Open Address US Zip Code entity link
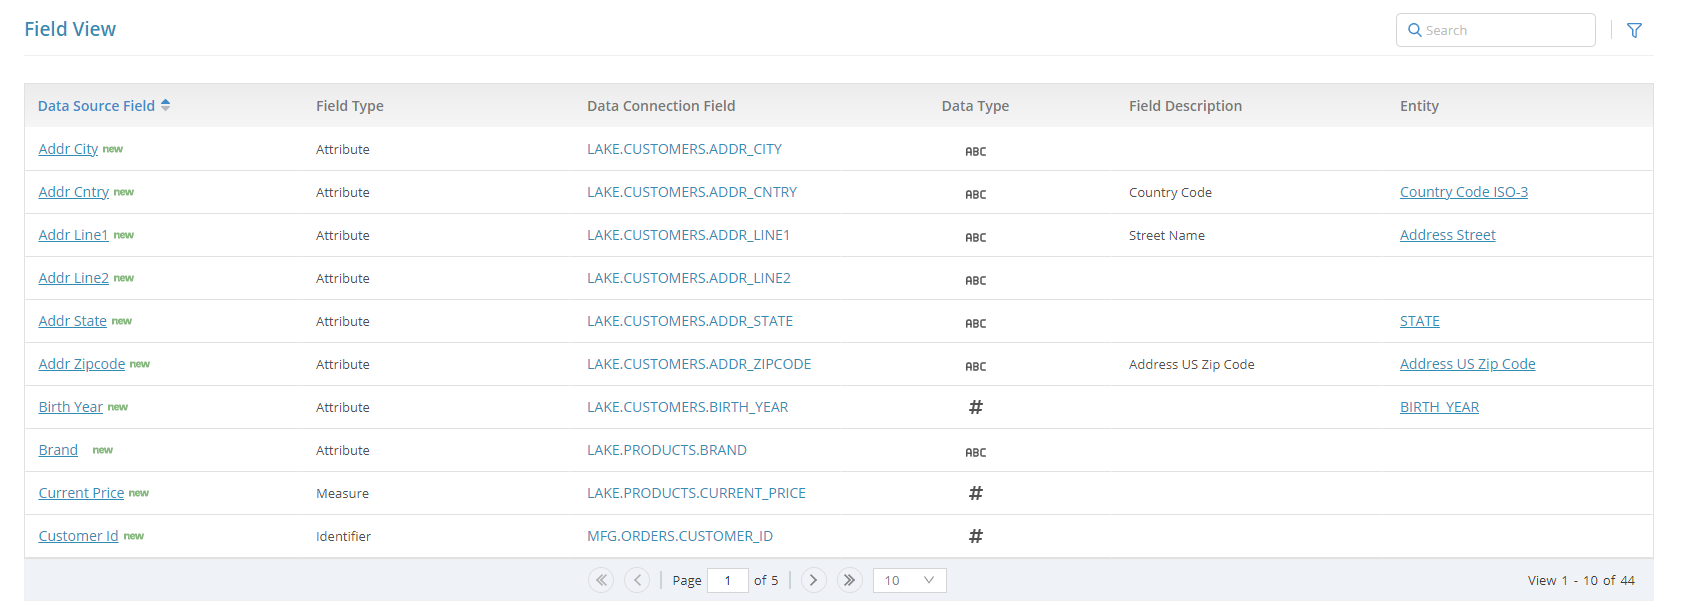Screen dimensions: 1693x615 point(1468,364)
